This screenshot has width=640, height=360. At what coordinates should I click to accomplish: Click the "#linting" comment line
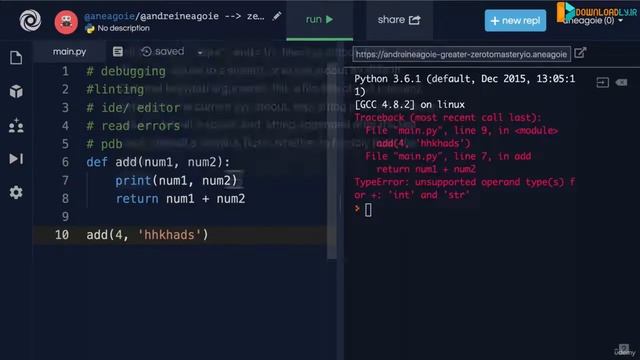tap(115, 89)
